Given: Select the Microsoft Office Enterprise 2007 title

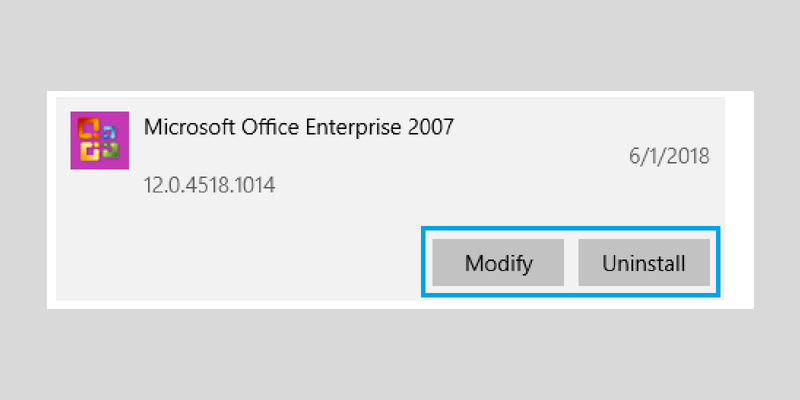Looking at the screenshot, I should tap(298, 127).
